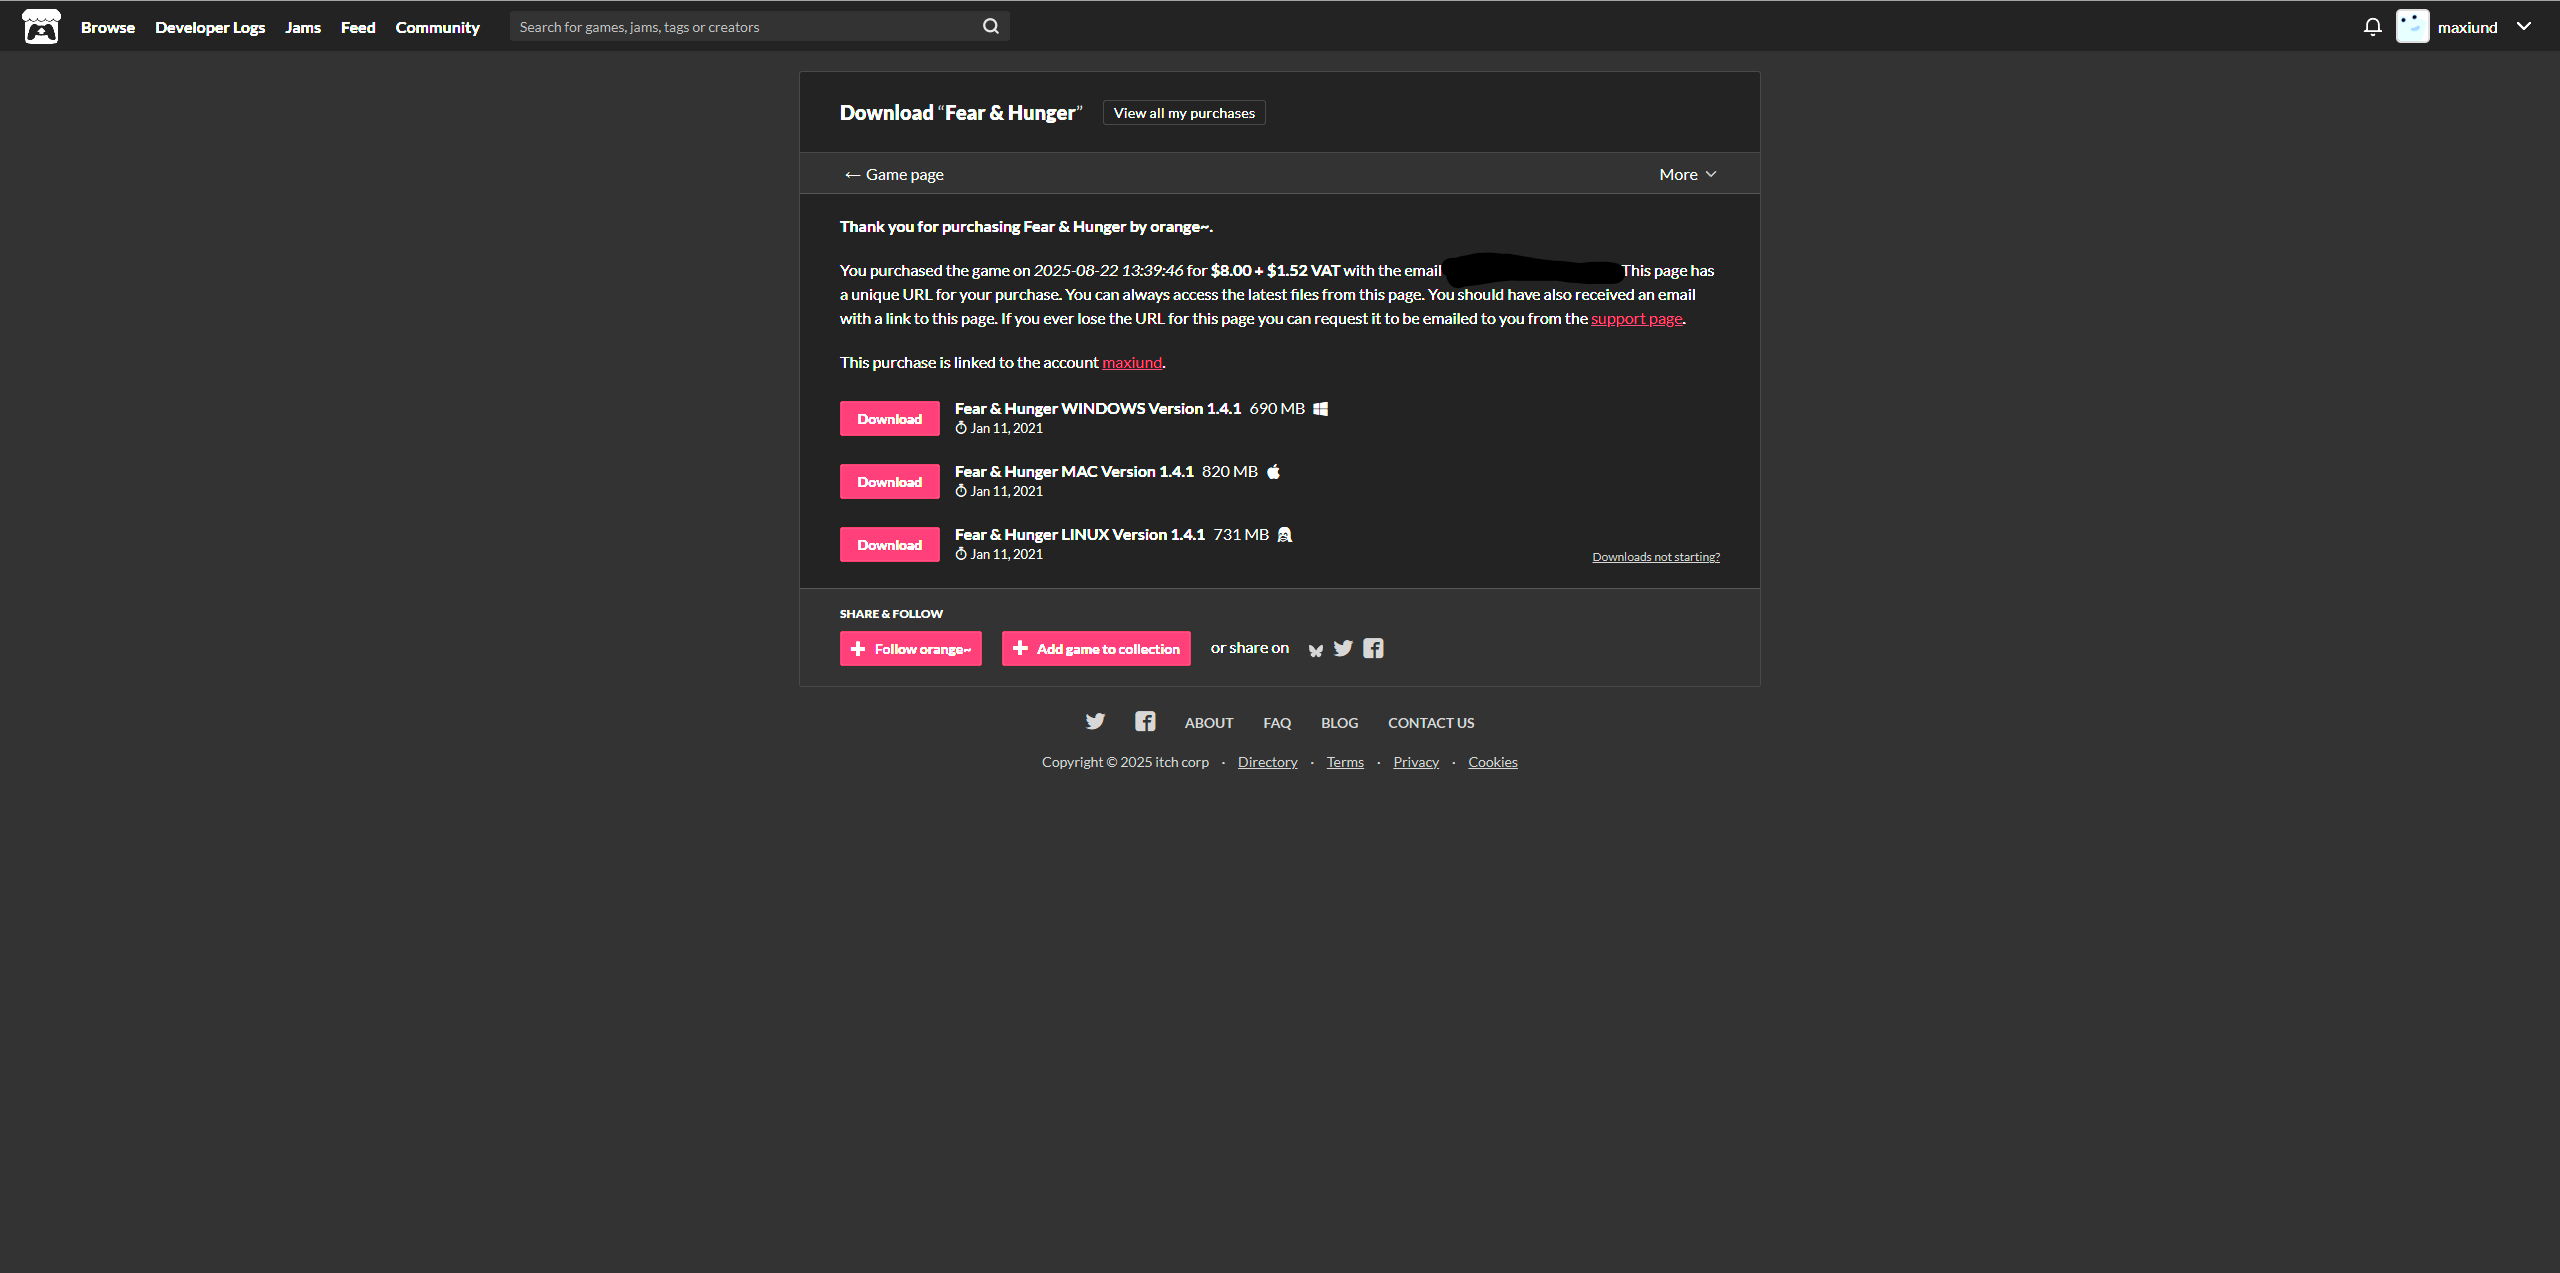
Task: Open the Privacy footer link
Action: [x=1416, y=762]
